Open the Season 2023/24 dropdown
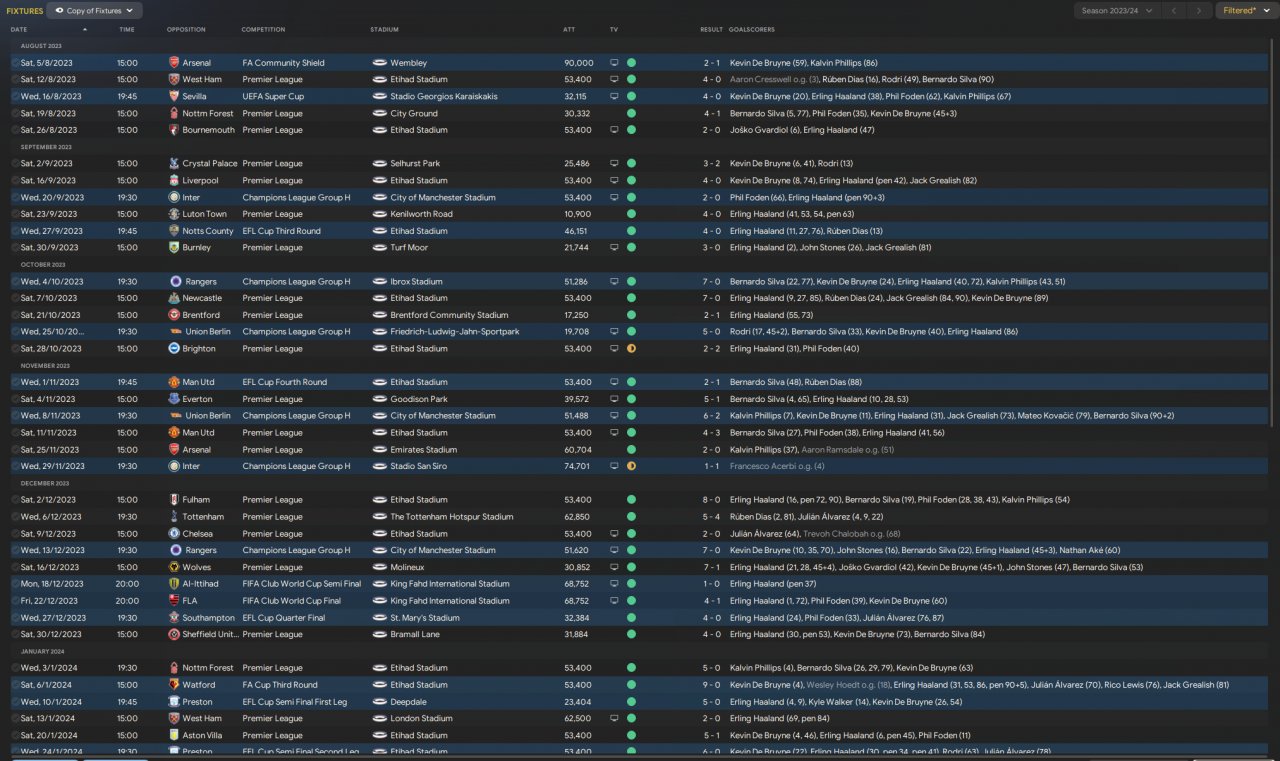This screenshot has height=761, width=1280. [1117, 10]
